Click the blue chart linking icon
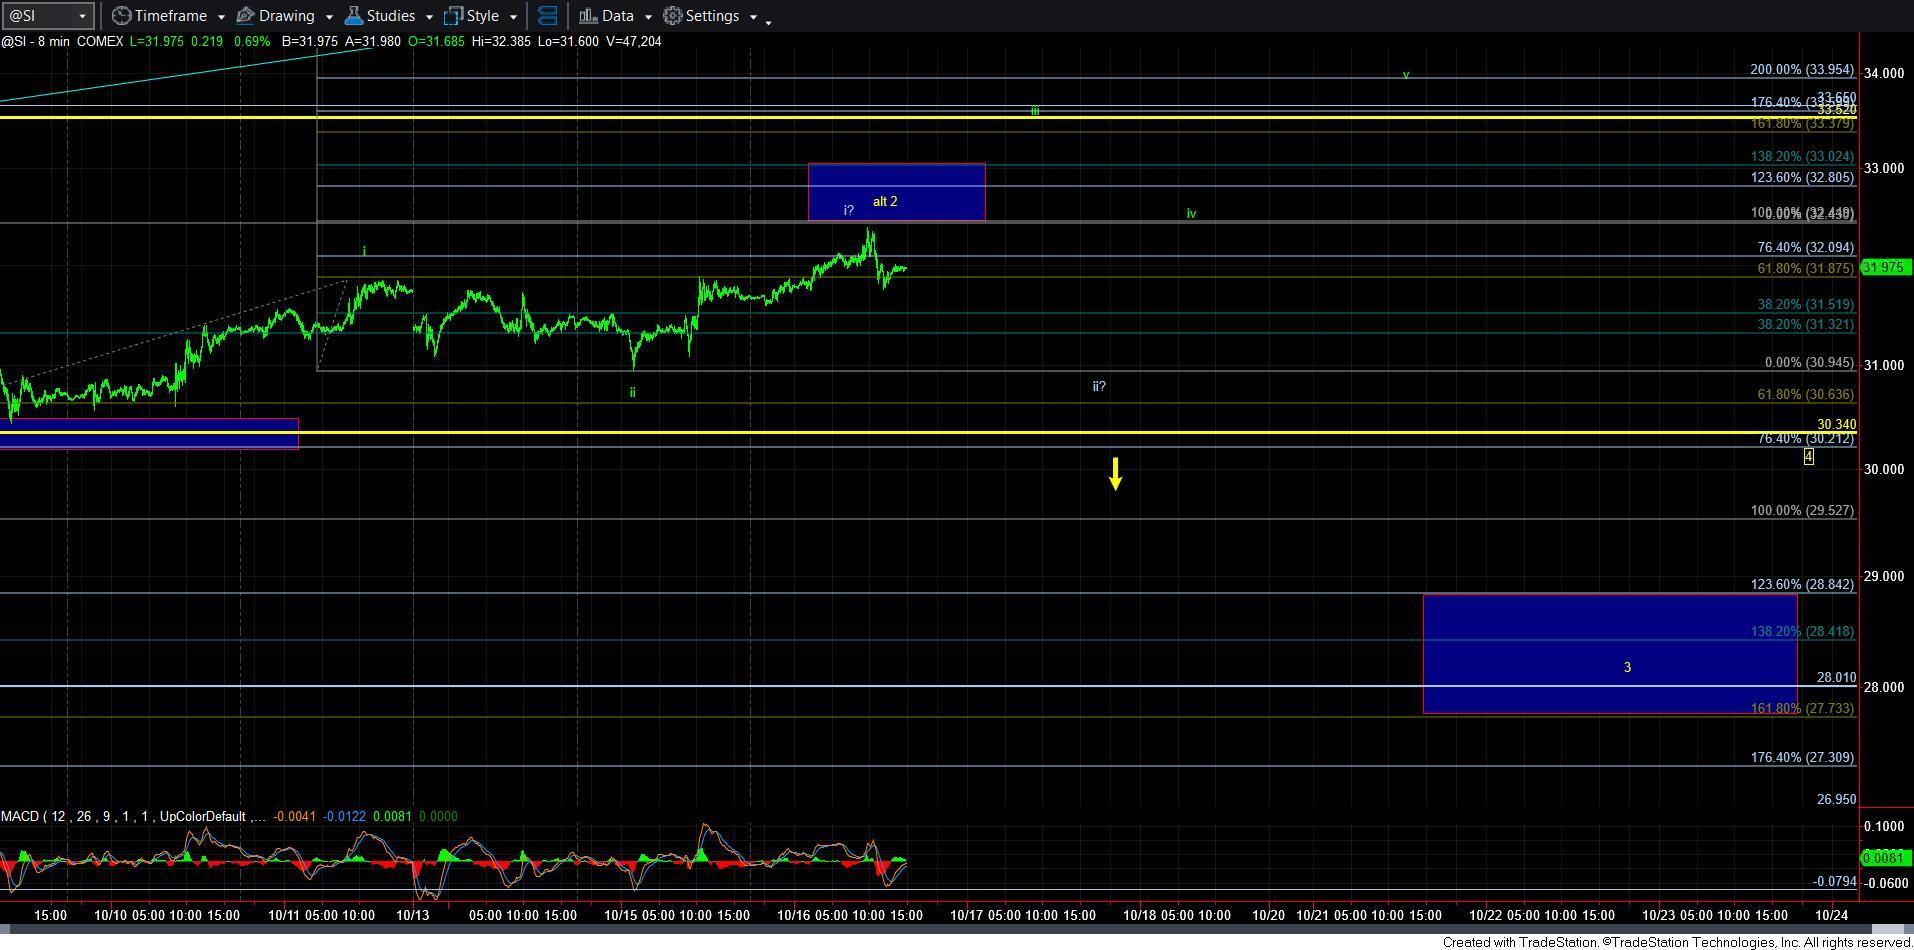Viewport: 1914px width, 950px height. (x=547, y=16)
